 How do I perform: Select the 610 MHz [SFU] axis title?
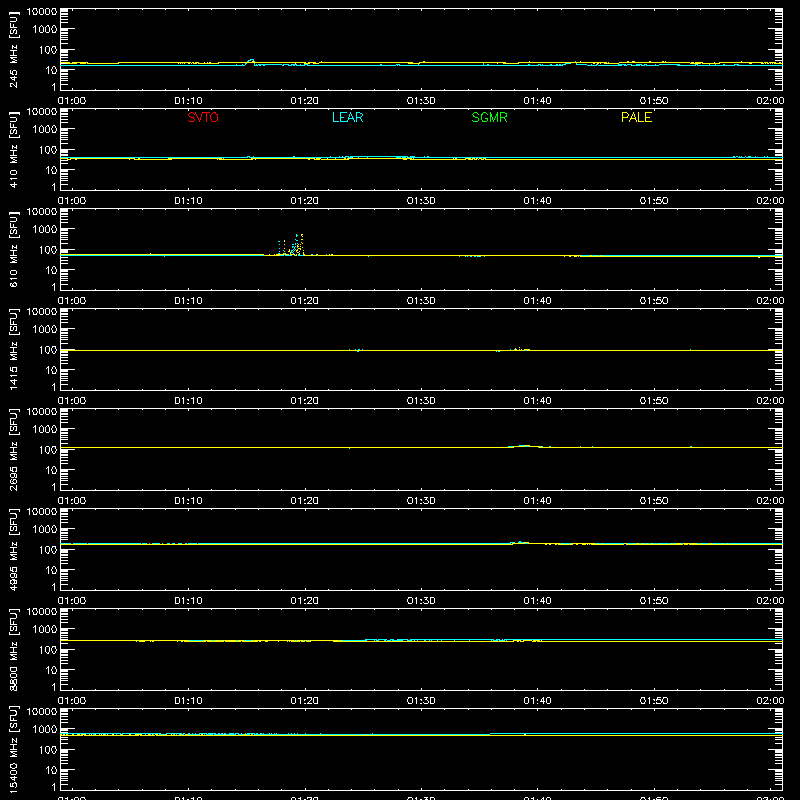[14, 250]
